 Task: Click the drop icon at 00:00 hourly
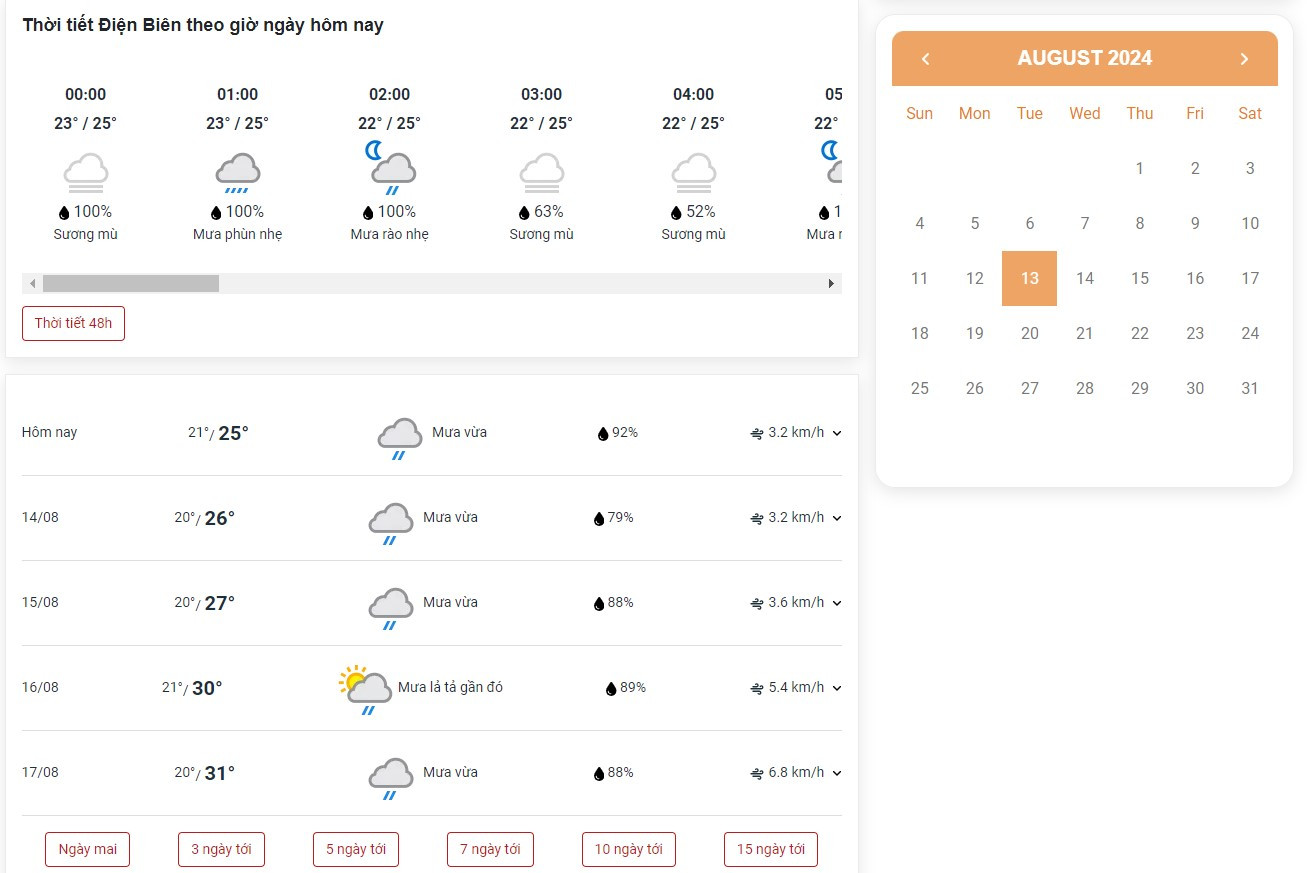(65, 213)
